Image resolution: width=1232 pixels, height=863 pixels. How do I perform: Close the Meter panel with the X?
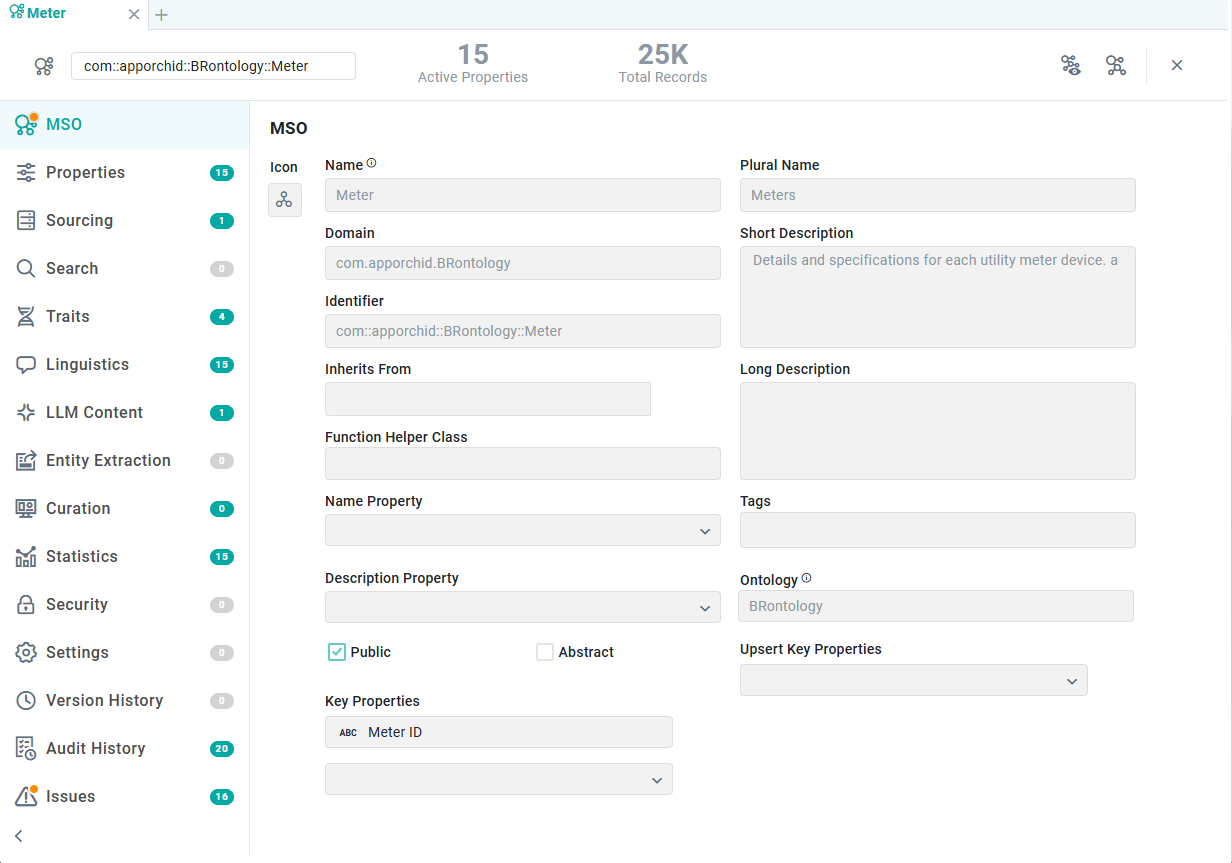(x=1177, y=66)
